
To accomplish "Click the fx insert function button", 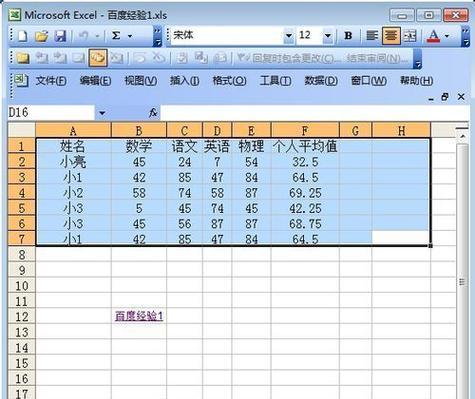I will click(153, 113).
